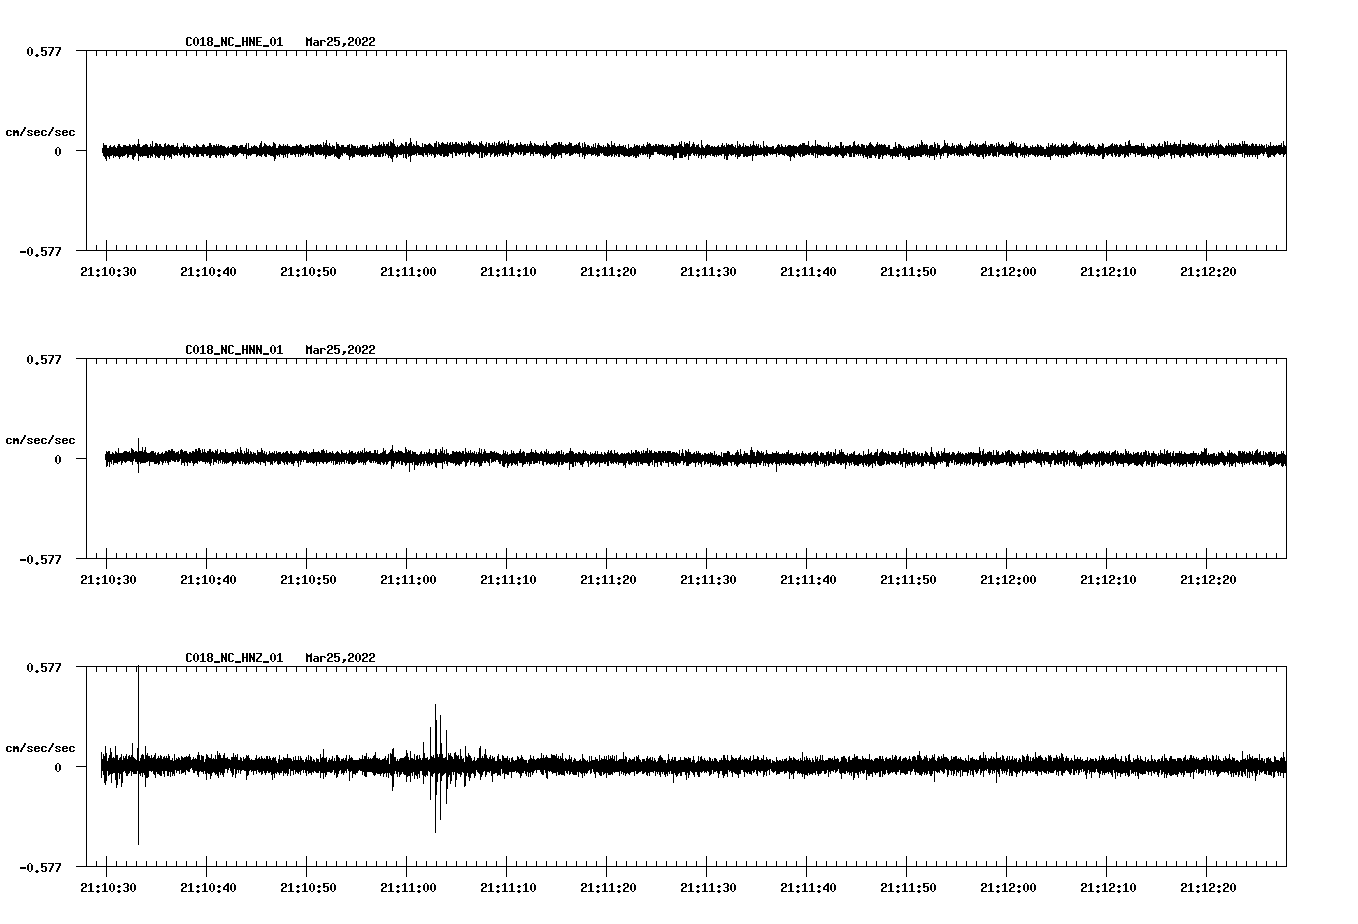Click the 0.577 upper limit on the HNE plot
The width and height of the screenshot is (1358, 924).
(x=43, y=51)
